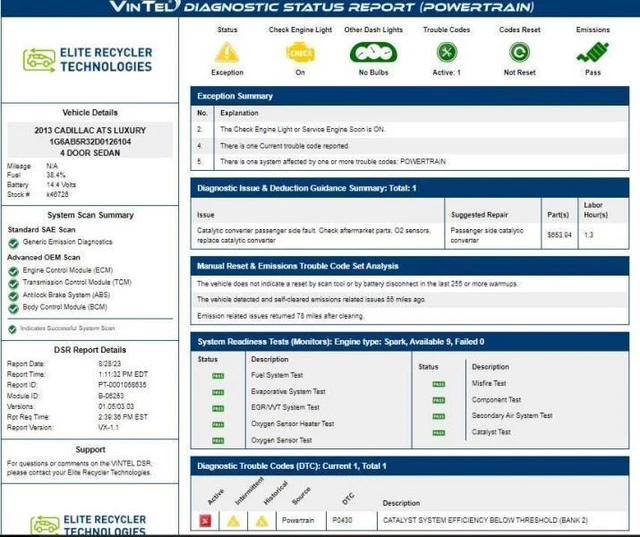Image resolution: width=640 pixels, height=537 pixels.
Task: Click the exception about one Current trouble code
Action: 284,146
